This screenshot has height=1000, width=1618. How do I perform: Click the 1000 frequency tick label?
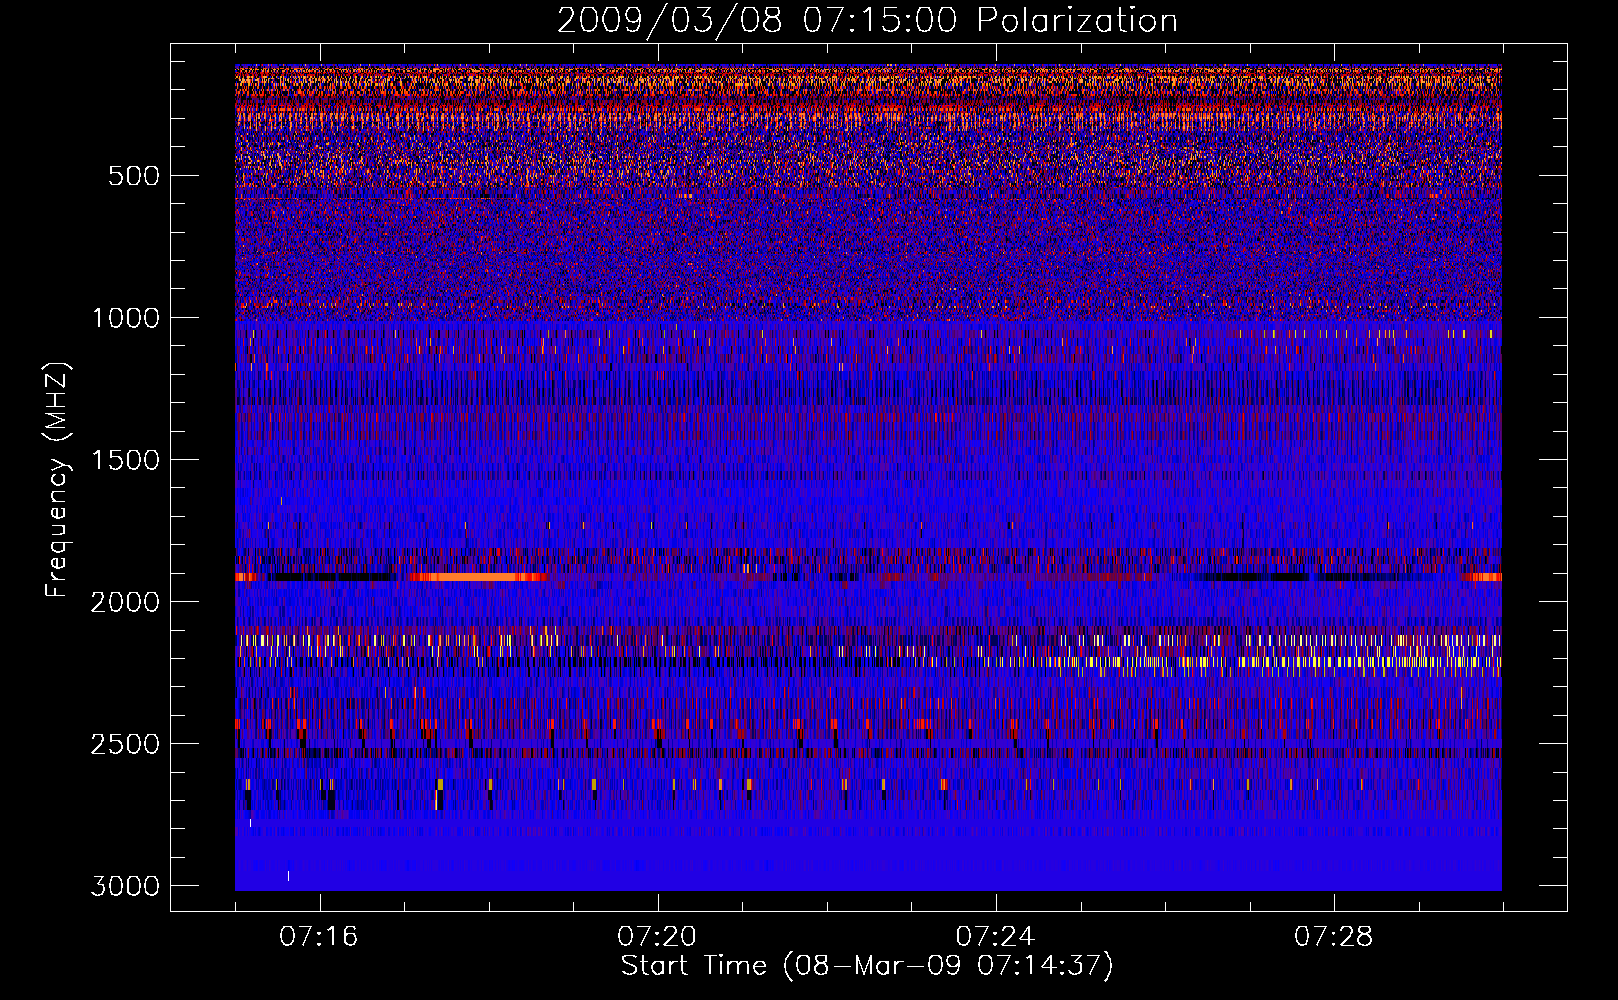(x=125, y=318)
